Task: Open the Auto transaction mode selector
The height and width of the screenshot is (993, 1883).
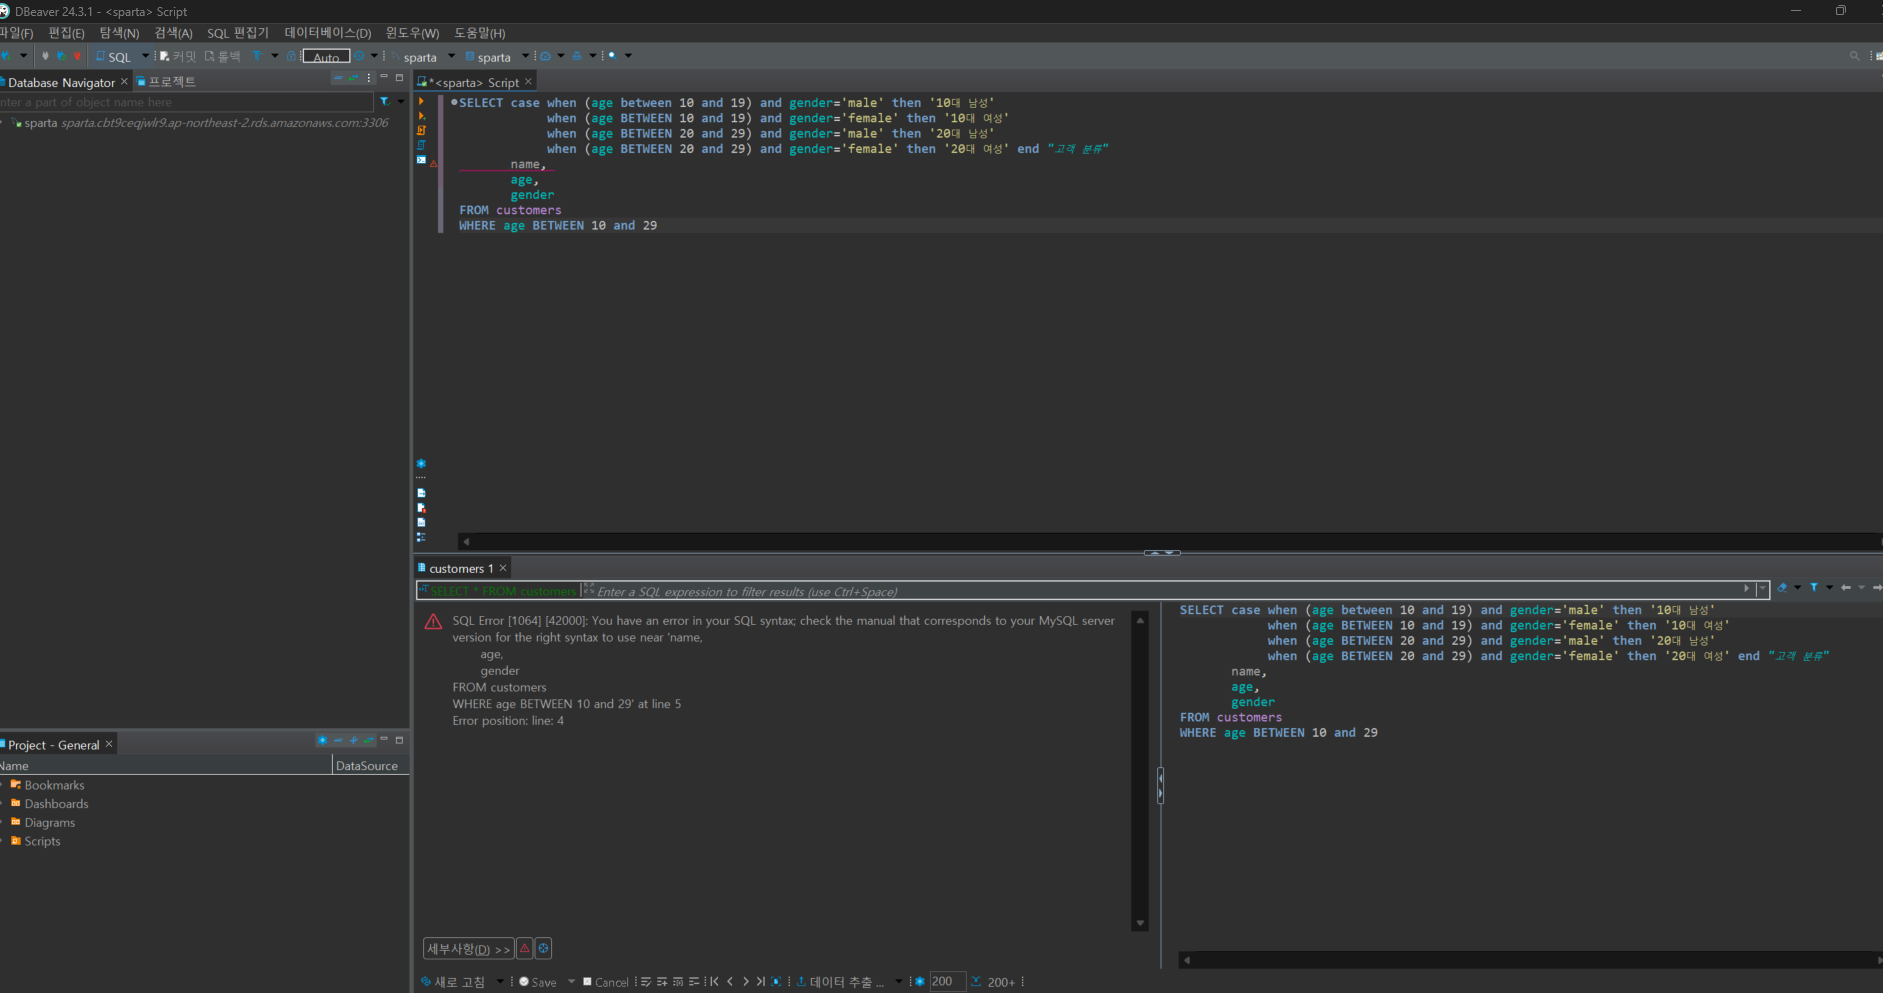Action: coord(326,57)
